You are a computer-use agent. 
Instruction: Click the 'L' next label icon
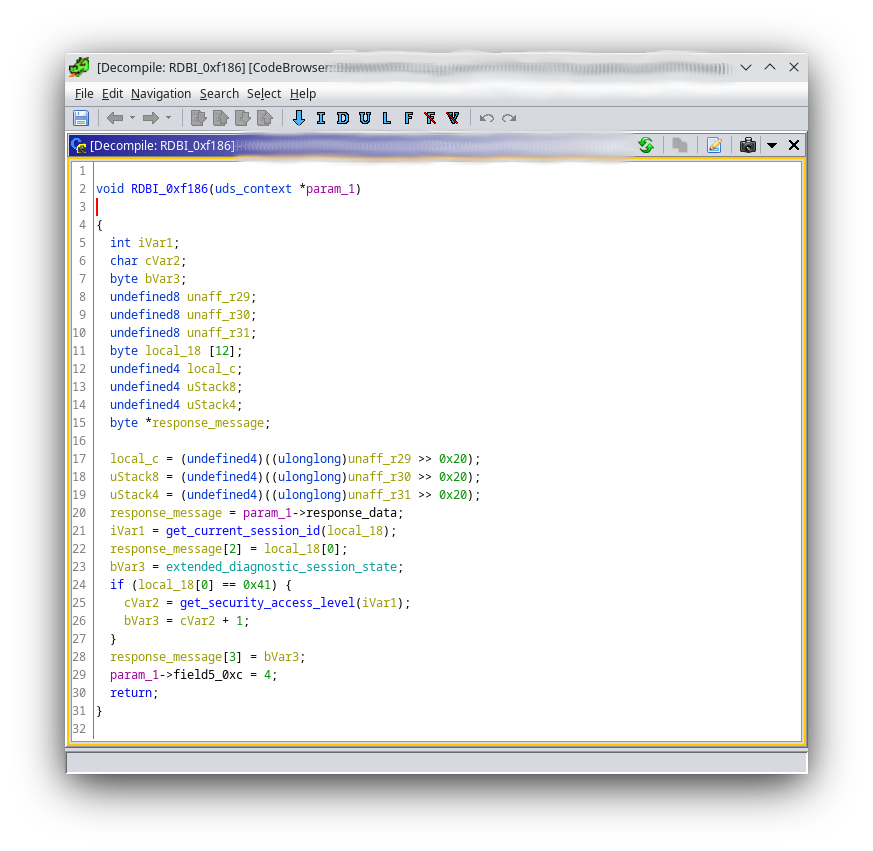(x=387, y=118)
